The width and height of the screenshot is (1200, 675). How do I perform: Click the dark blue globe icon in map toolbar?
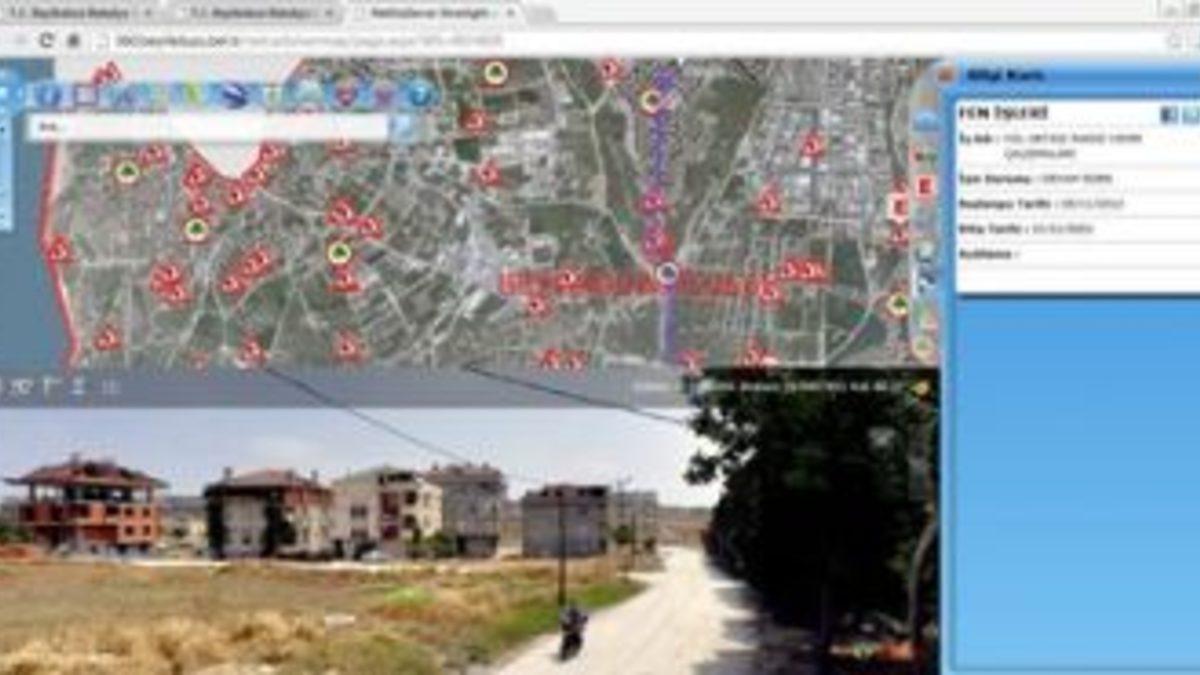234,96
